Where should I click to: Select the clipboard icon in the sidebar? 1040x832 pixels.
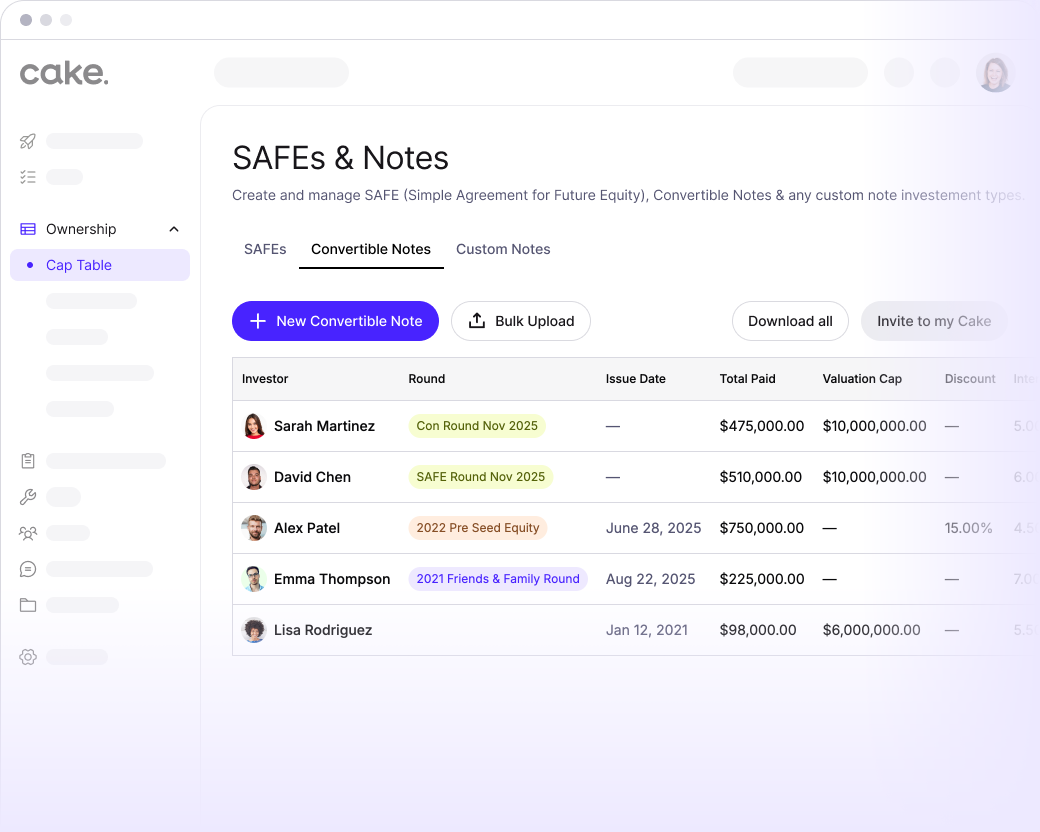pos(27,461)
